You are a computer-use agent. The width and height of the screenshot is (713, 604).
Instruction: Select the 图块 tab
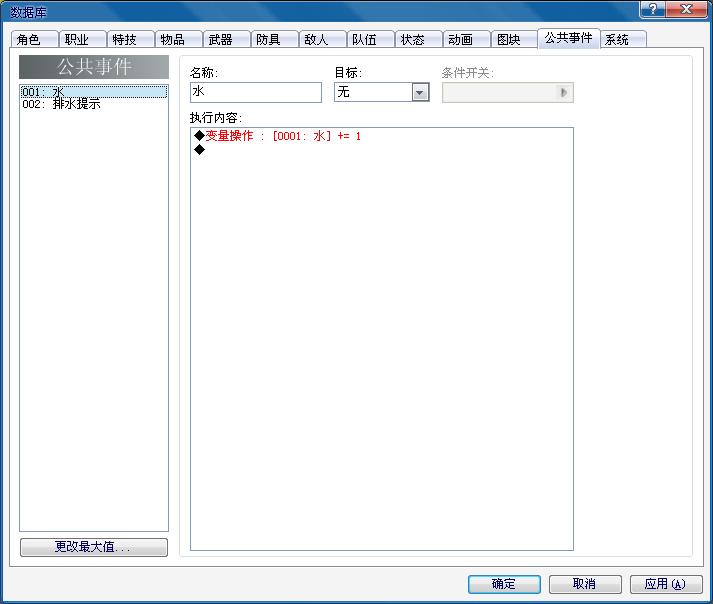click(515, 40)
